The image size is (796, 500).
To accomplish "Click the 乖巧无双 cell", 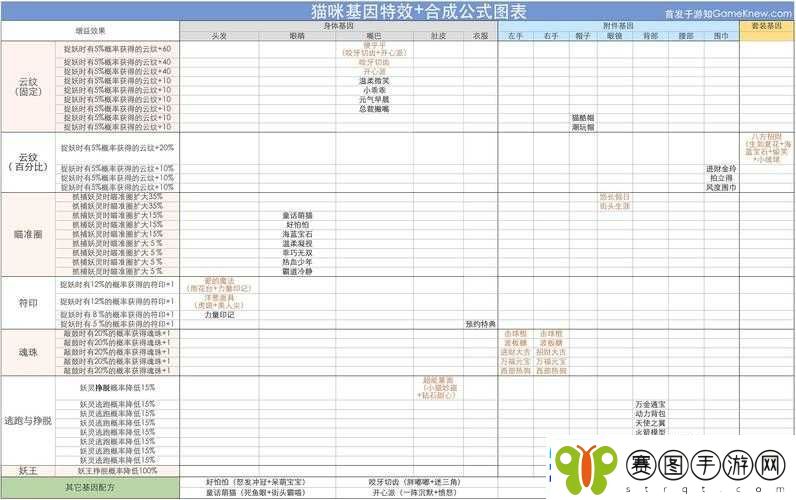I will pyautogui.click(x=297, y=253).
